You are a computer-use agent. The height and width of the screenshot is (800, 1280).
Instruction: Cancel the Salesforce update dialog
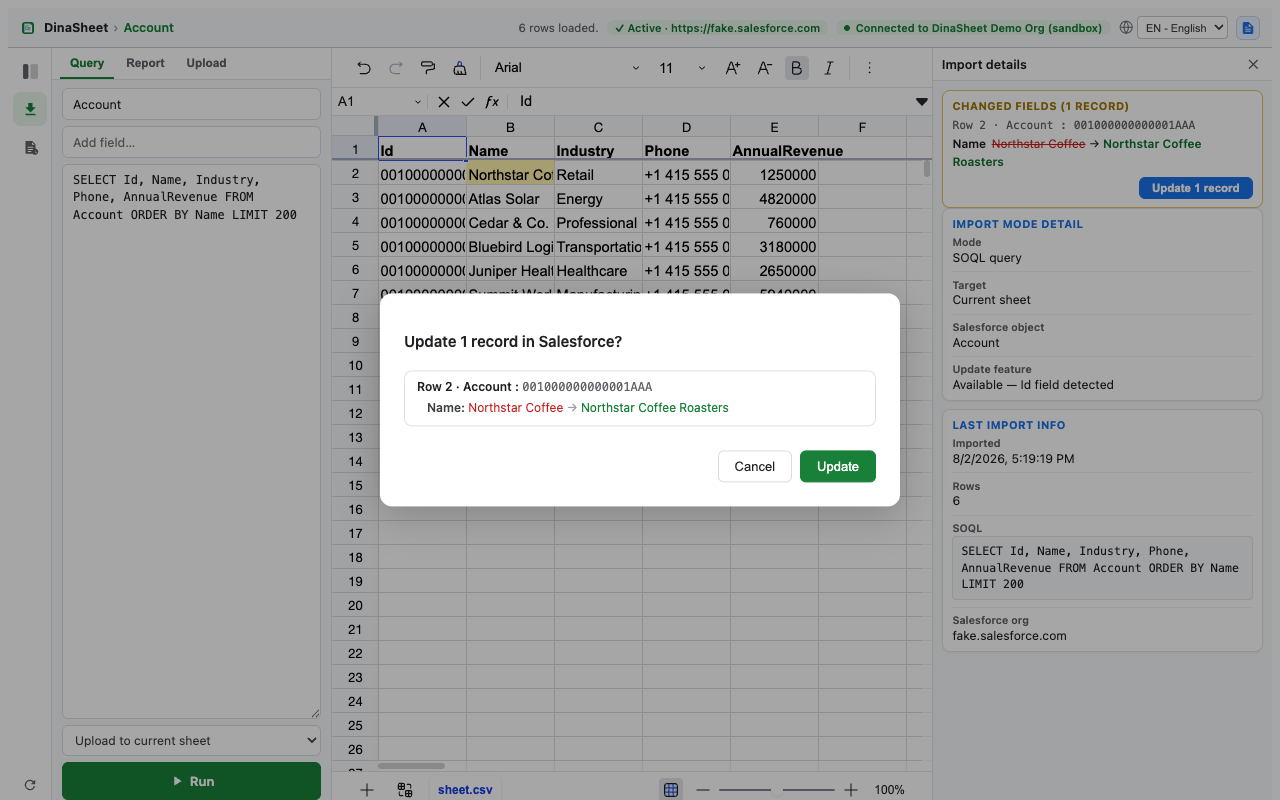(x=754, y=466)
